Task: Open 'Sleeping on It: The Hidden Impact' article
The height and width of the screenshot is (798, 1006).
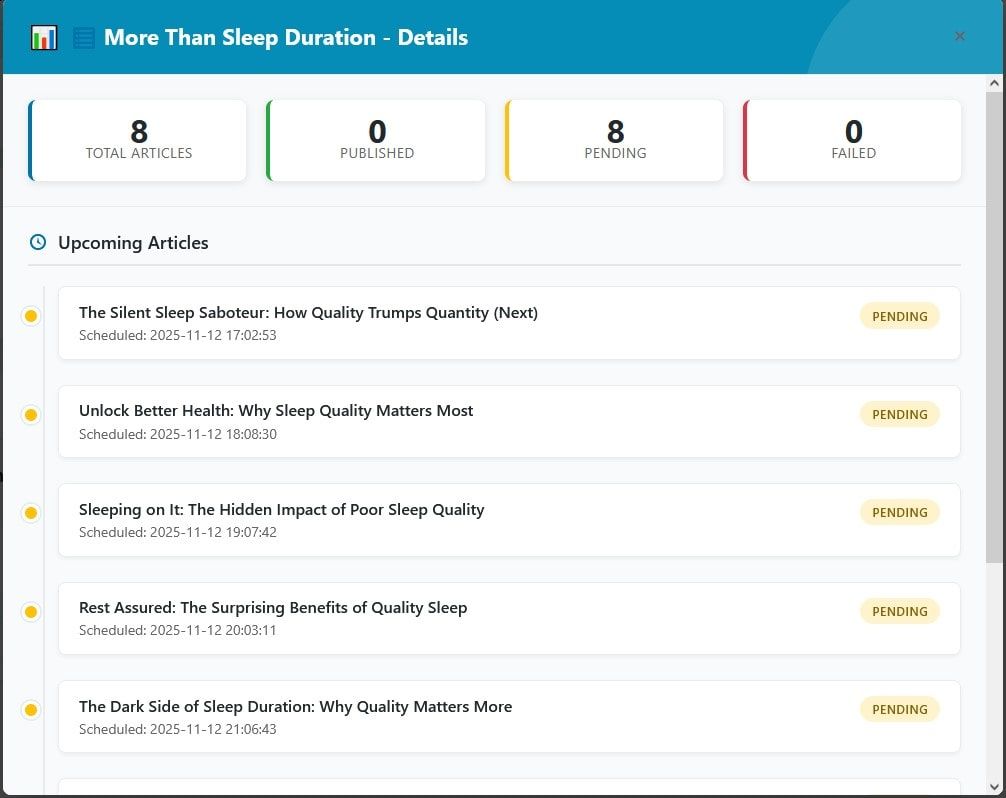Action: (x=281, y=510)
